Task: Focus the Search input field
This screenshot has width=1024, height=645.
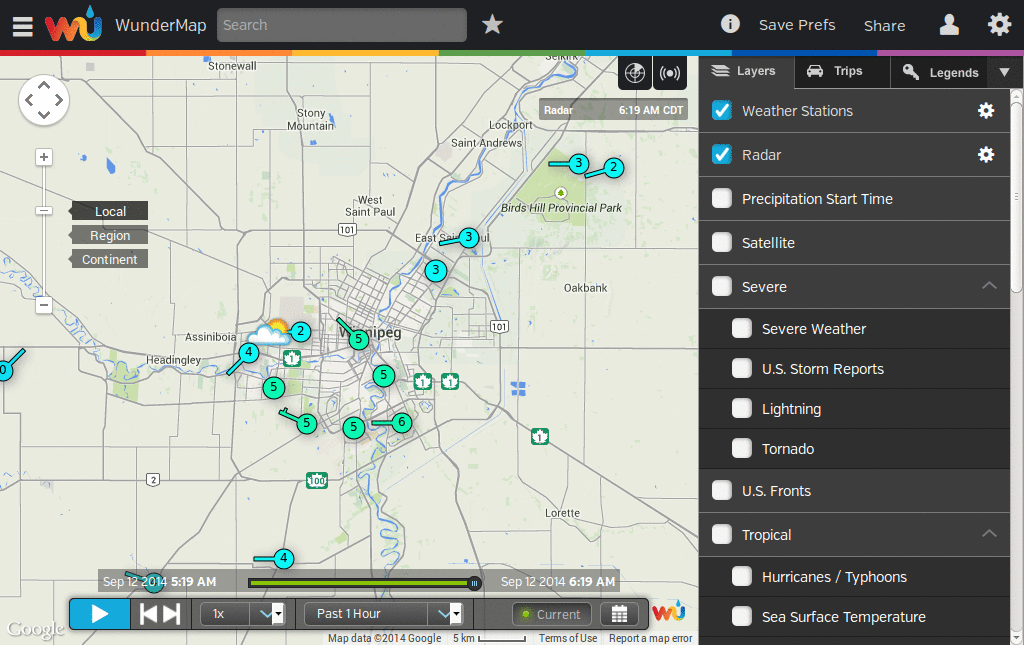Action: [x=342, y=25]
